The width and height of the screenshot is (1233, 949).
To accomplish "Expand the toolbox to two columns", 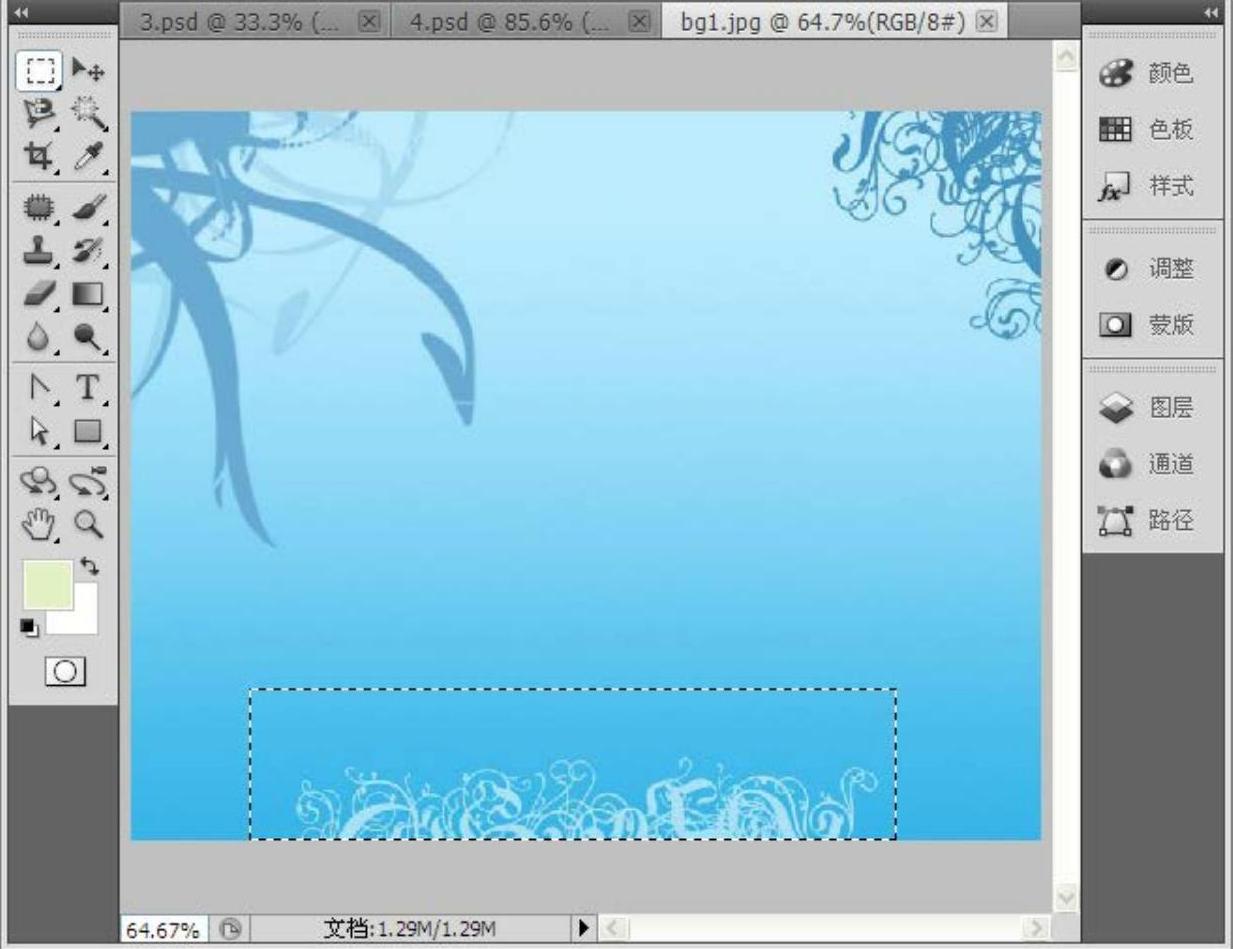I will (x=22, y=12).
